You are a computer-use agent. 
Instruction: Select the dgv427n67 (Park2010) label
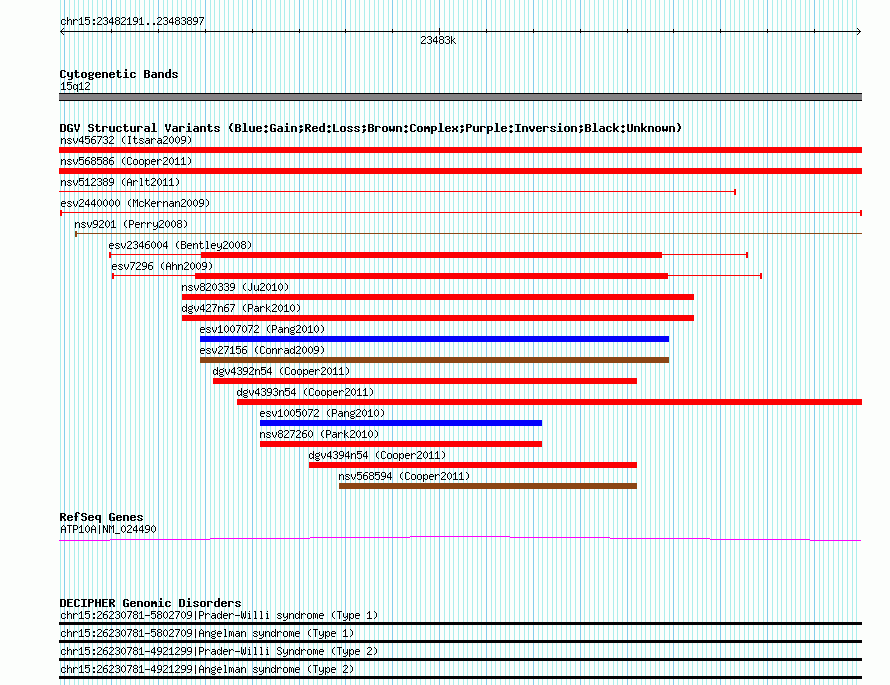point(241,308)
